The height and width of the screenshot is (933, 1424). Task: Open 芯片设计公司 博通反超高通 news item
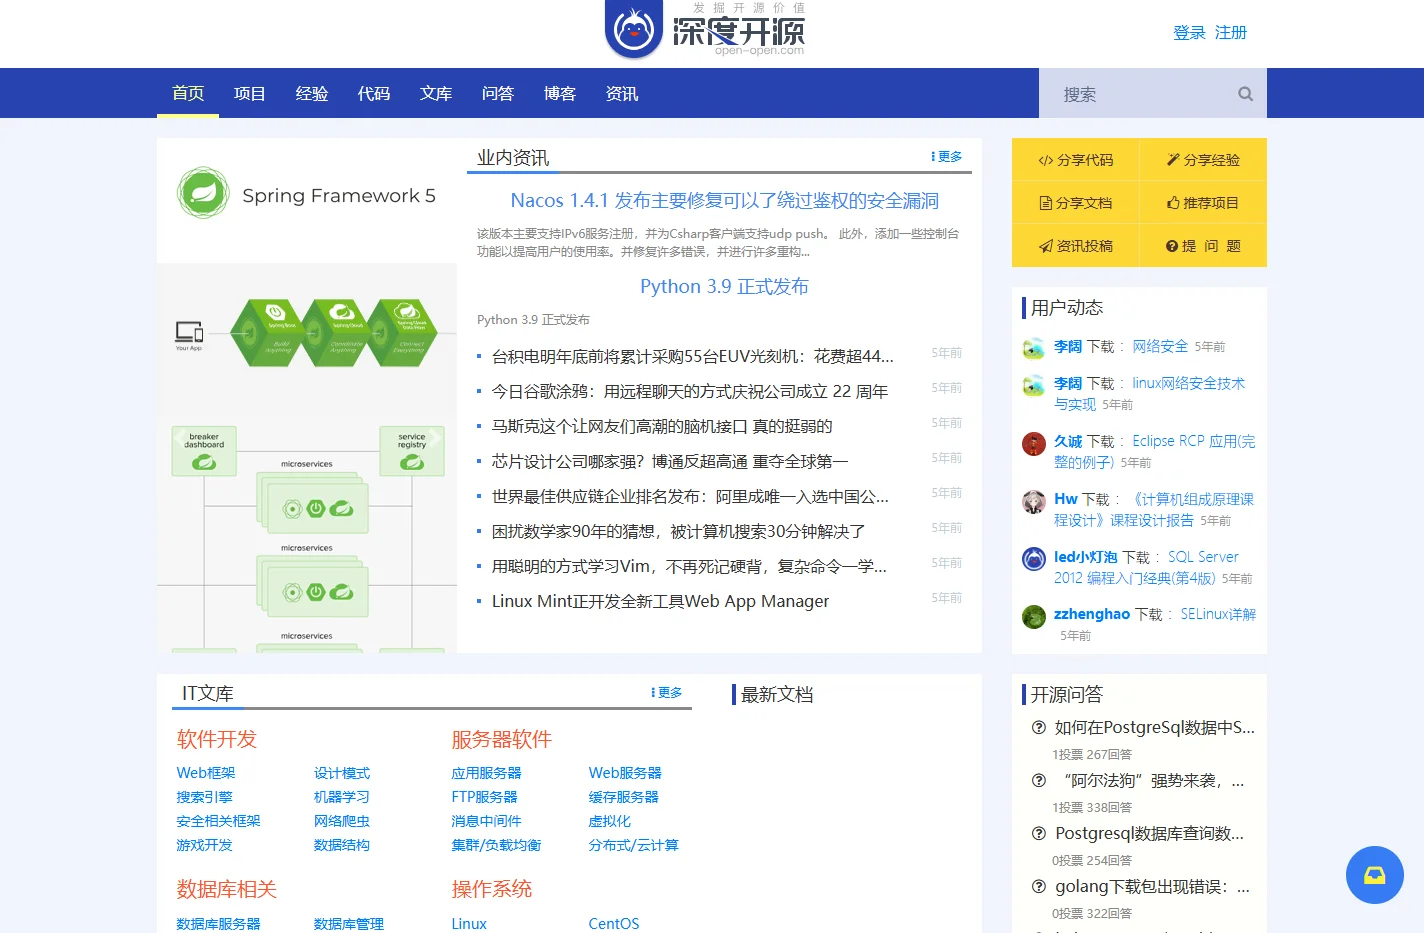click(x=670, y=461)
